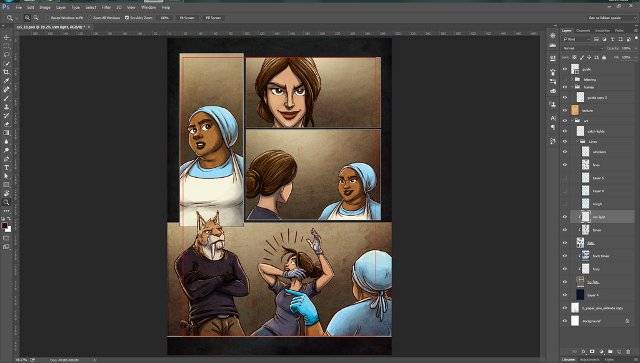Lock all padlock icon

coord(604,58)
